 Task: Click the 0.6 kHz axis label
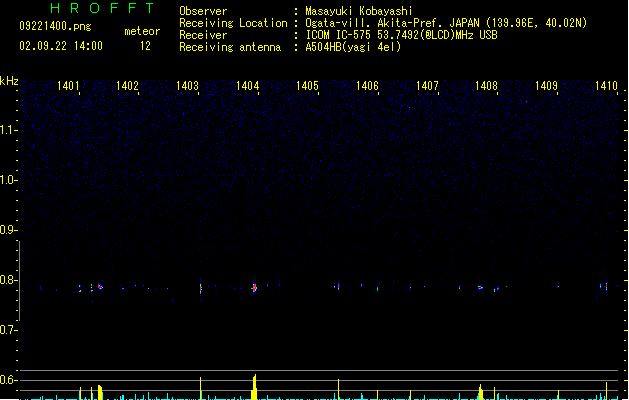8,380
